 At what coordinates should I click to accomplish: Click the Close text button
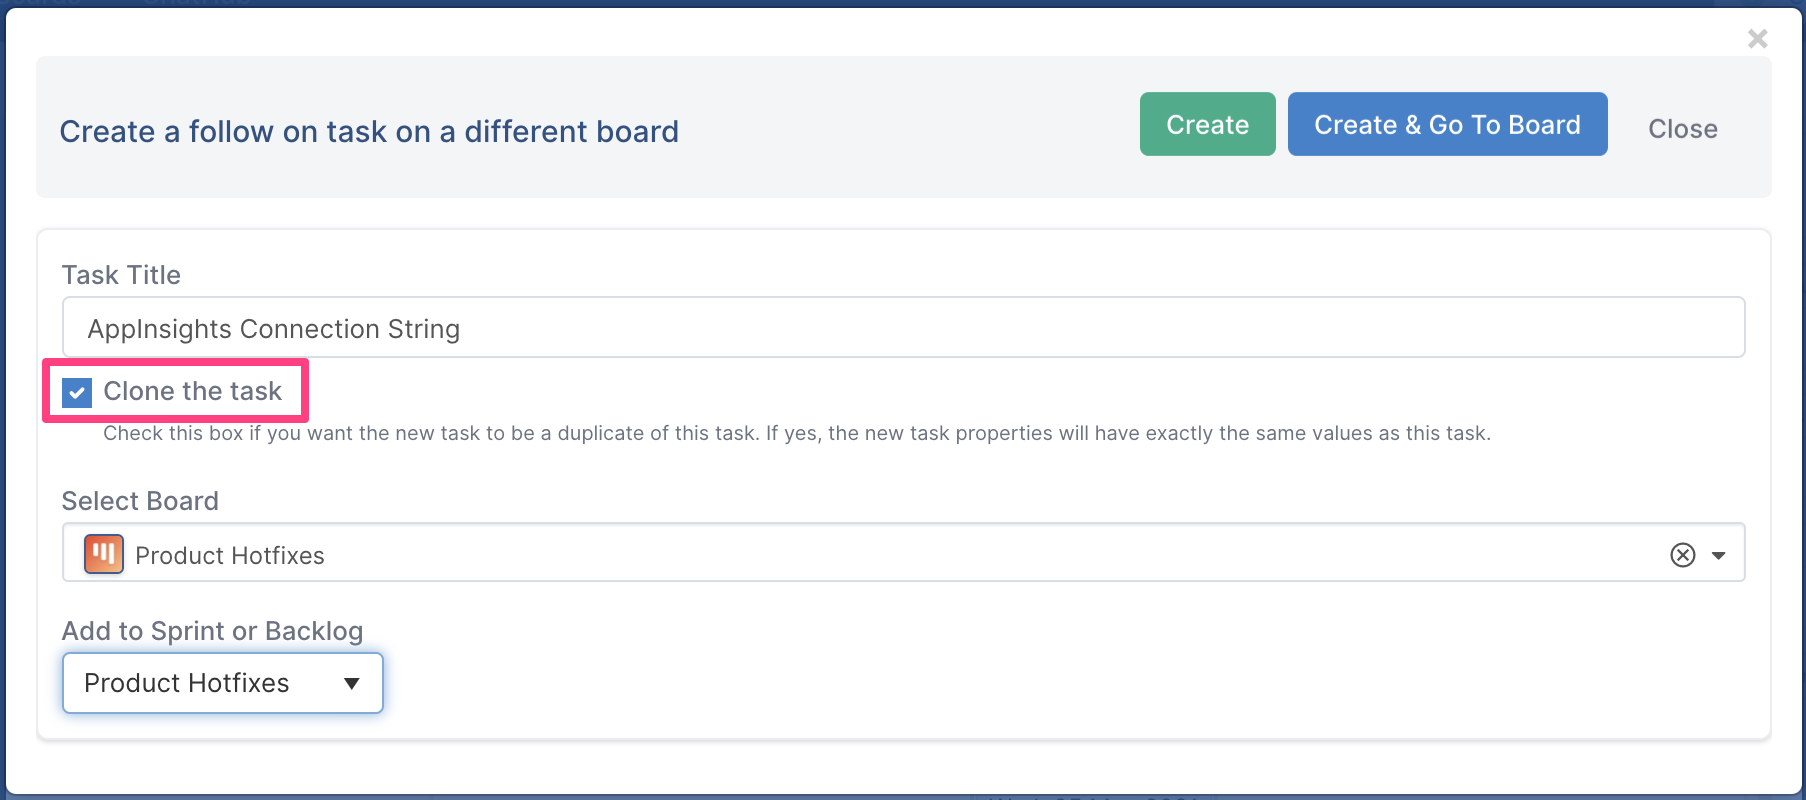pos(1683,129)
